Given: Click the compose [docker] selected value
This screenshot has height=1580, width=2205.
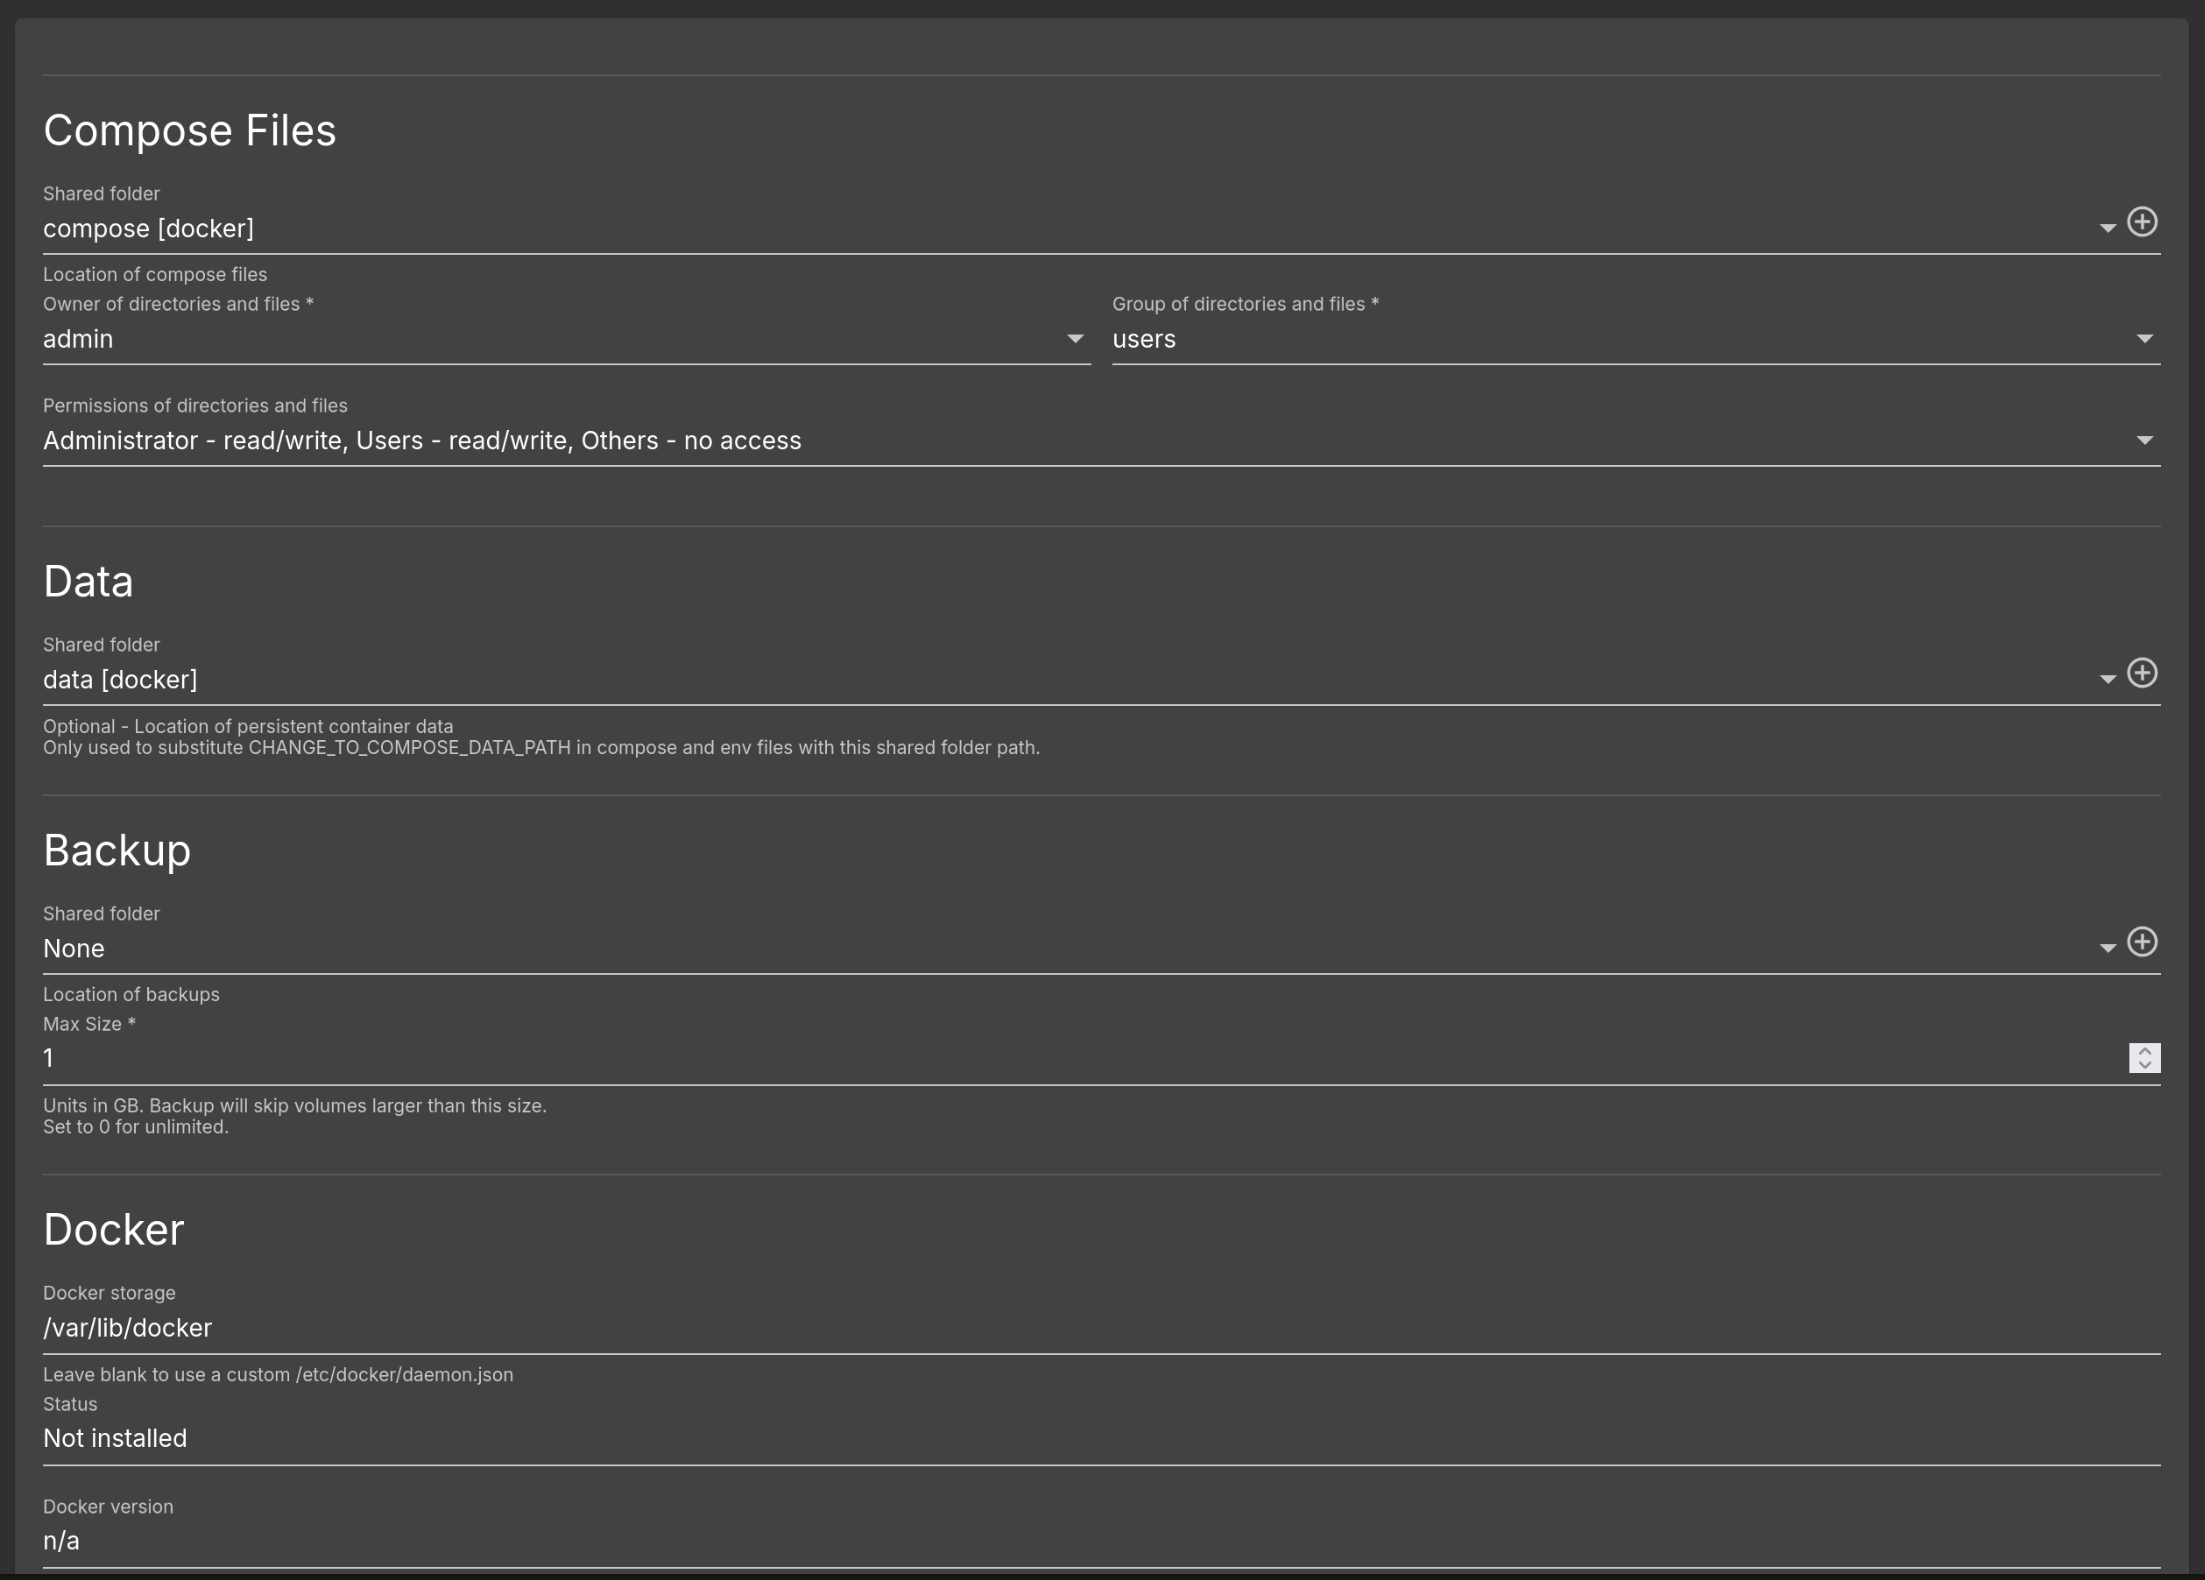Looking at the screenshot, I should pos(148,229).
